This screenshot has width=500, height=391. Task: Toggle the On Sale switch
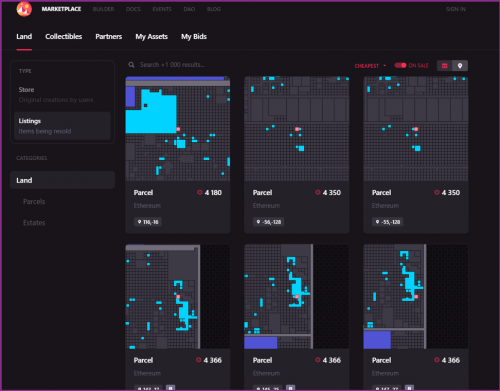[x=400, y=65]
